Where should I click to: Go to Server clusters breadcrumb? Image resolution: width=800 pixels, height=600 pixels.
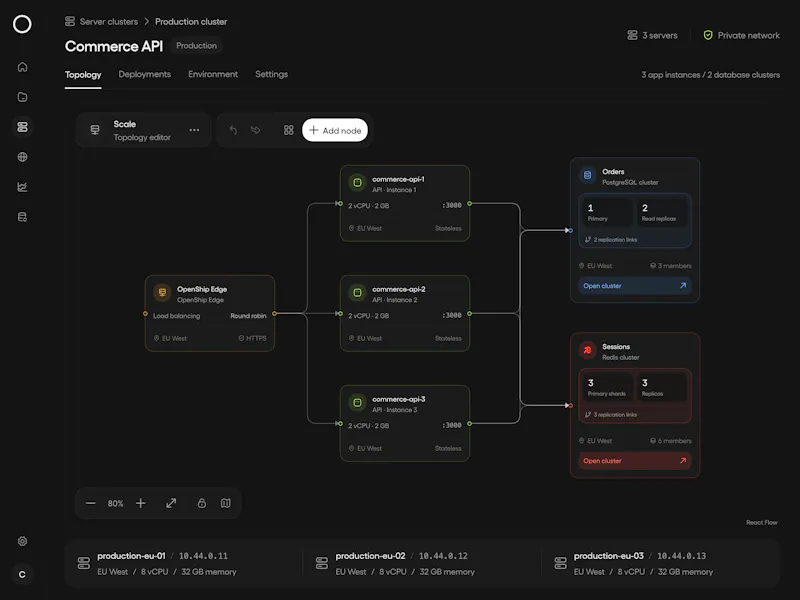pos(109,21)
